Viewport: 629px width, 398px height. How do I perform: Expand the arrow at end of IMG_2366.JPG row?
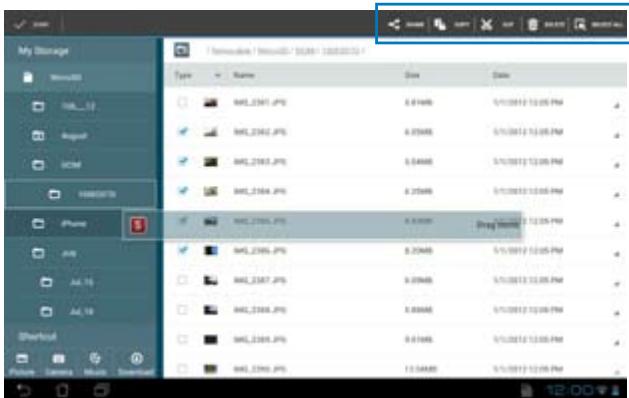point(617,254)
